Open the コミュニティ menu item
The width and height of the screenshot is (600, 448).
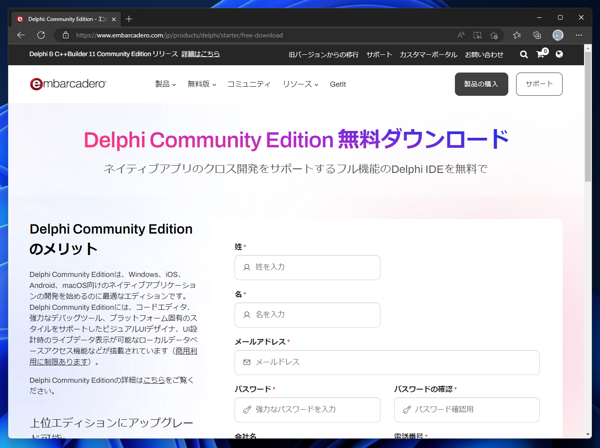coord(249,84)
